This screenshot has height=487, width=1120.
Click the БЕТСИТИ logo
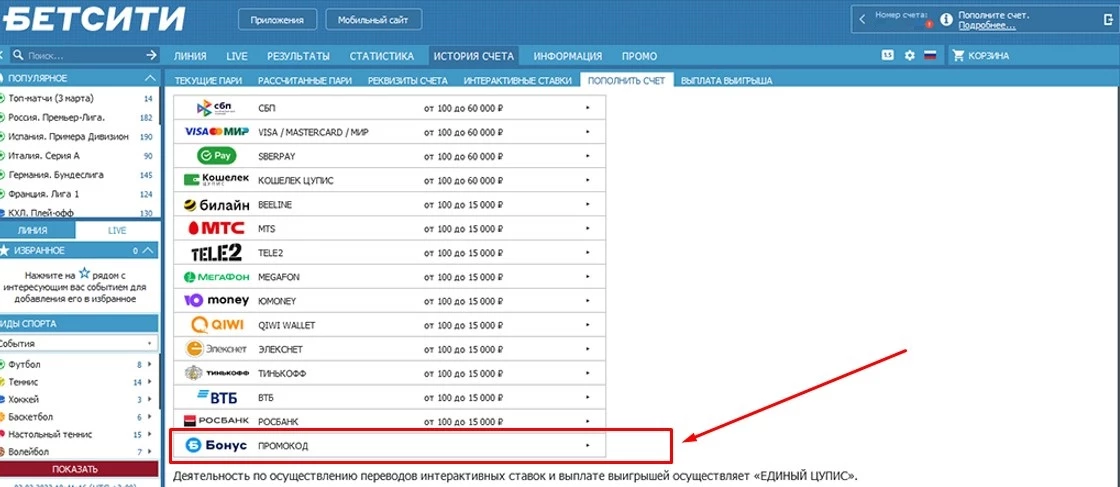(x=94, y=19)
